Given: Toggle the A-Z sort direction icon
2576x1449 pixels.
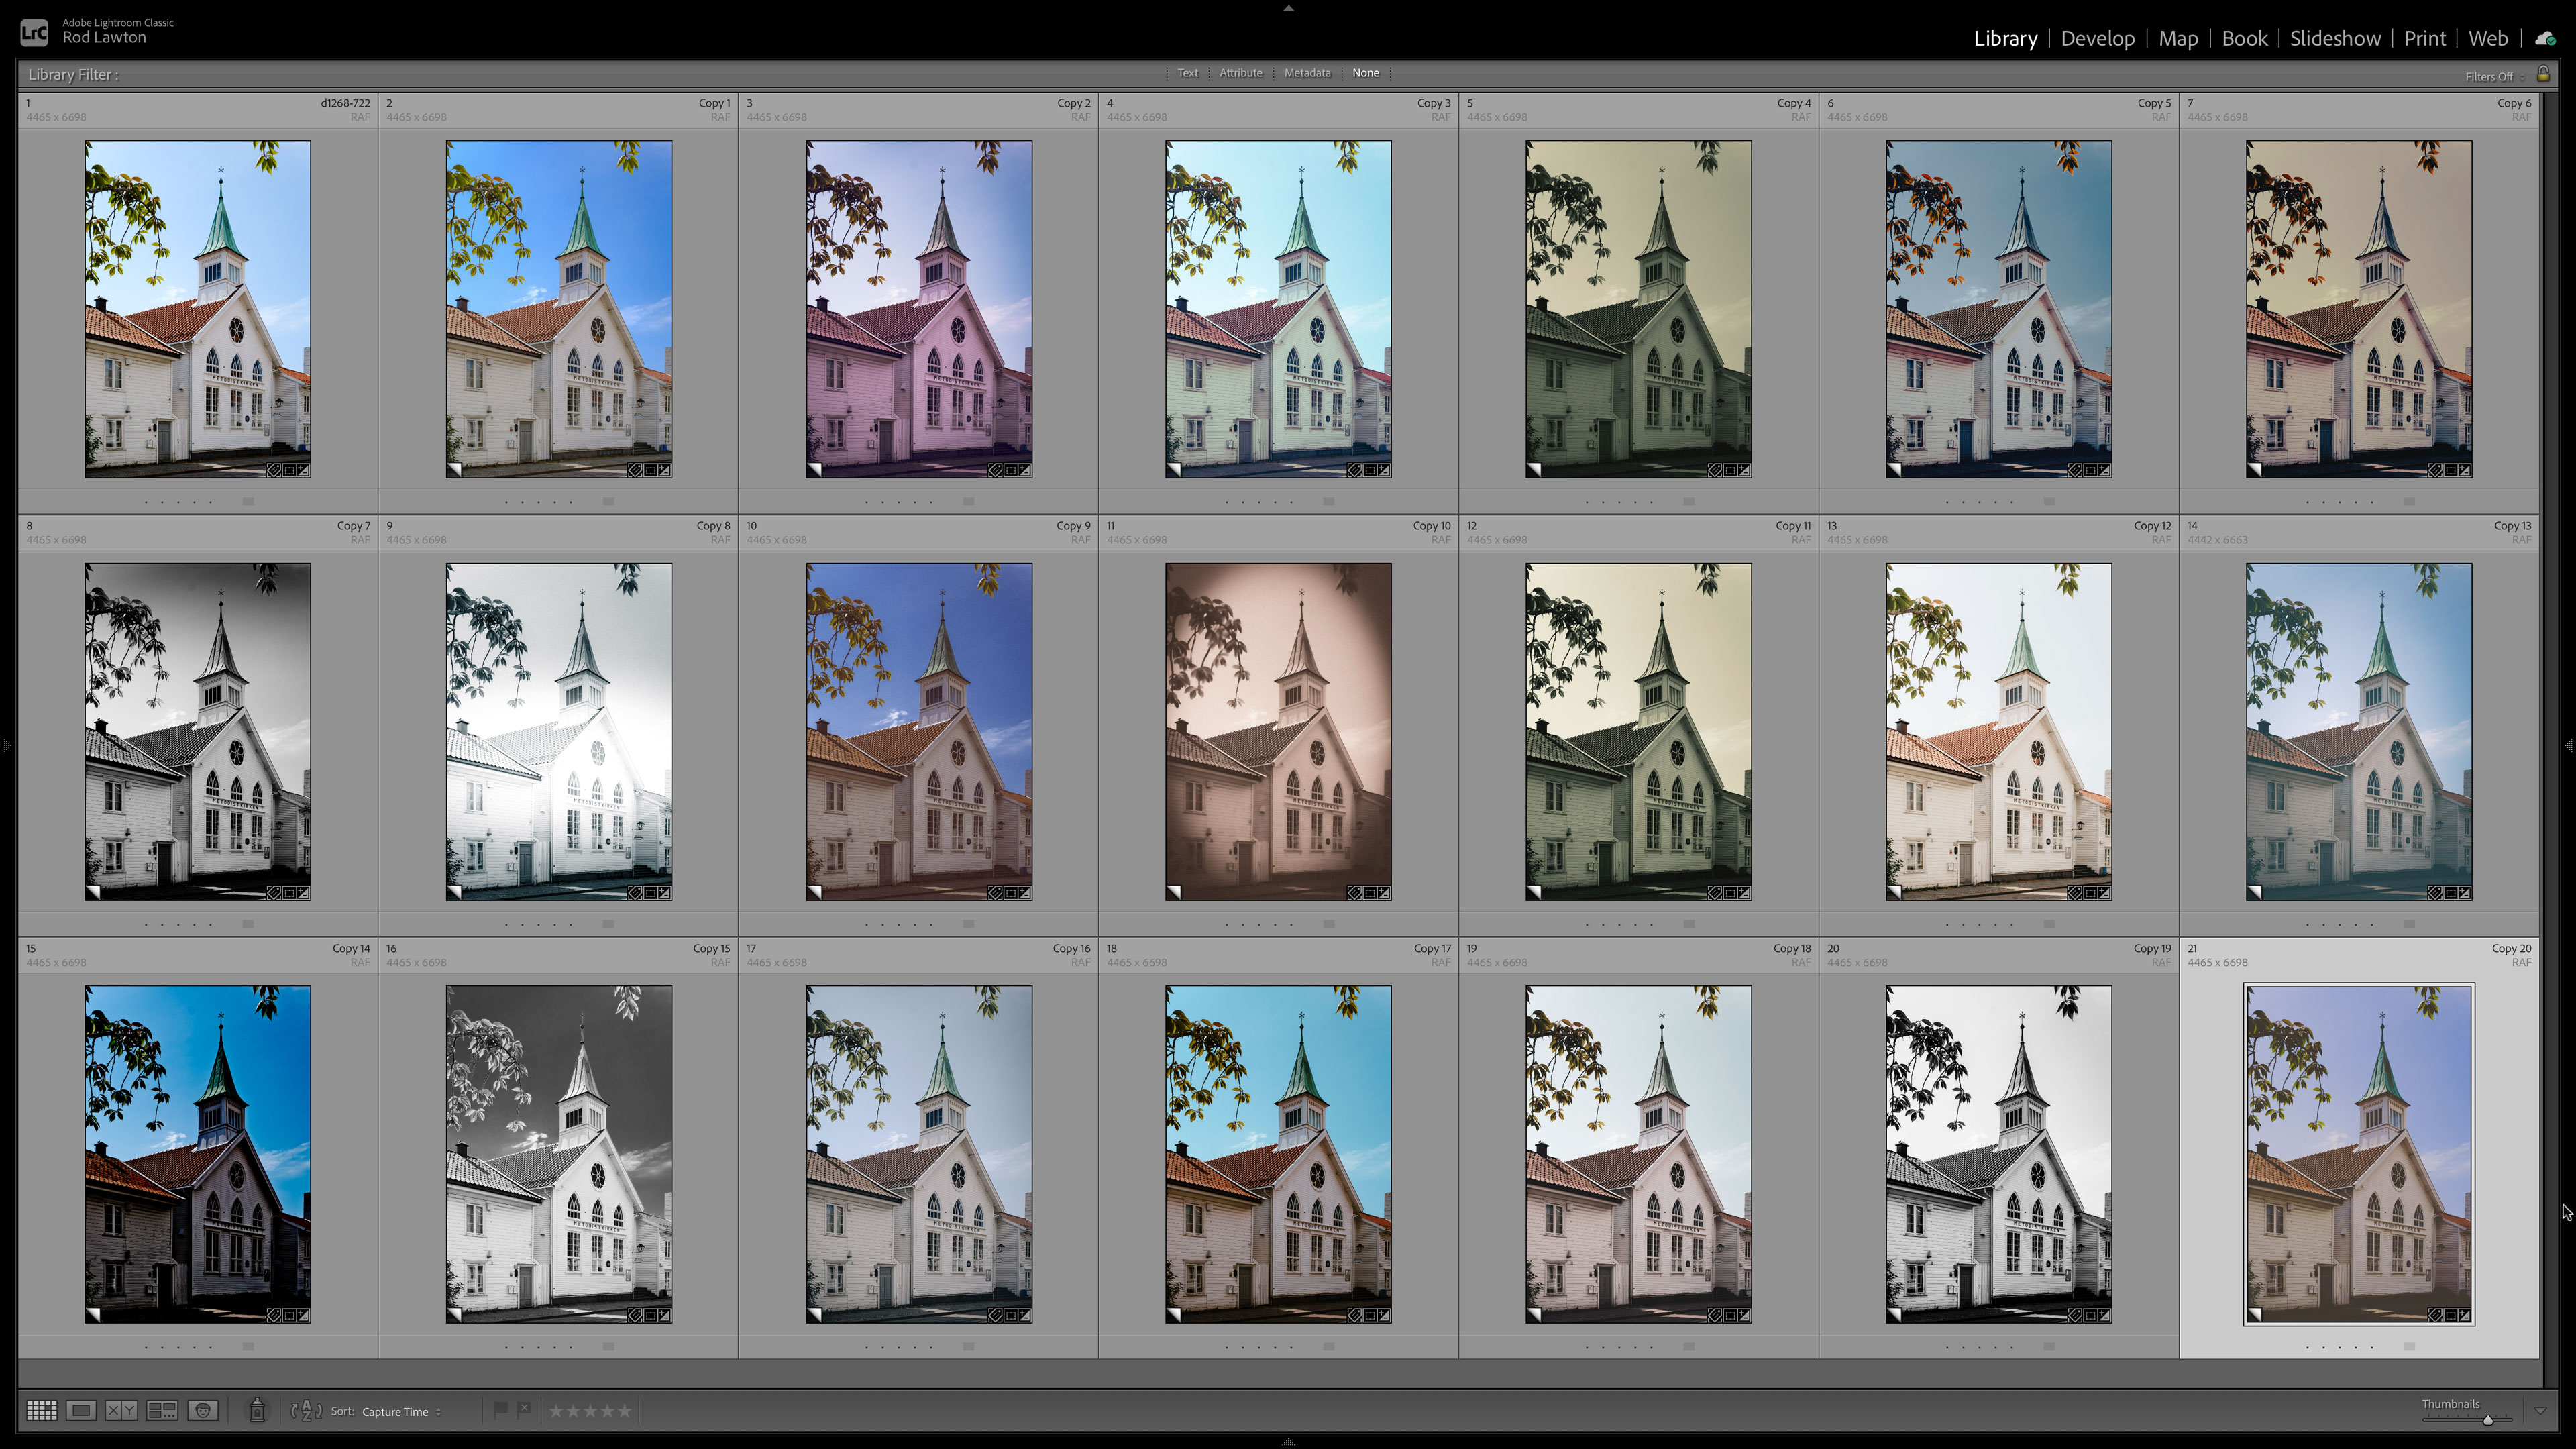Looking at the screenshot, I should 307,1410.
